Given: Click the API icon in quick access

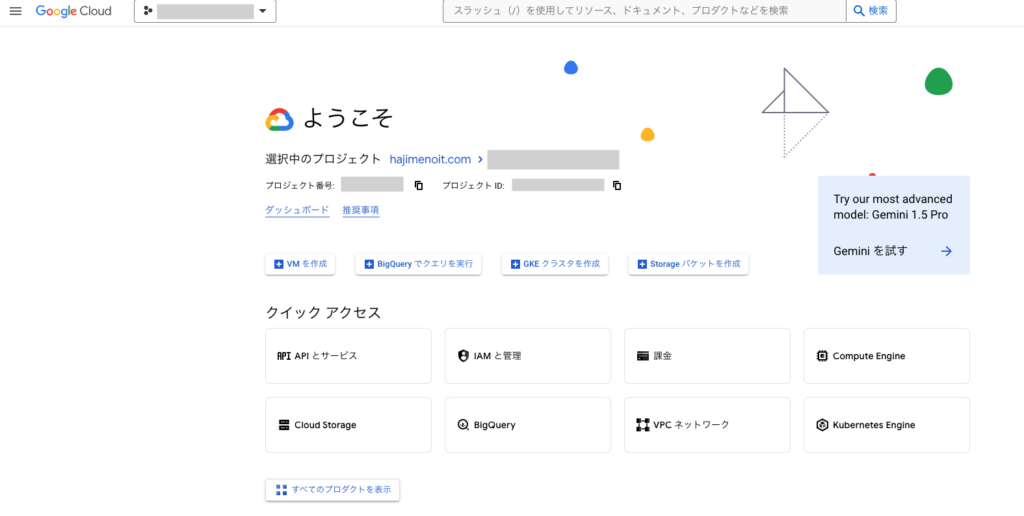Looking at the screenshot, I should click(283, 356).
